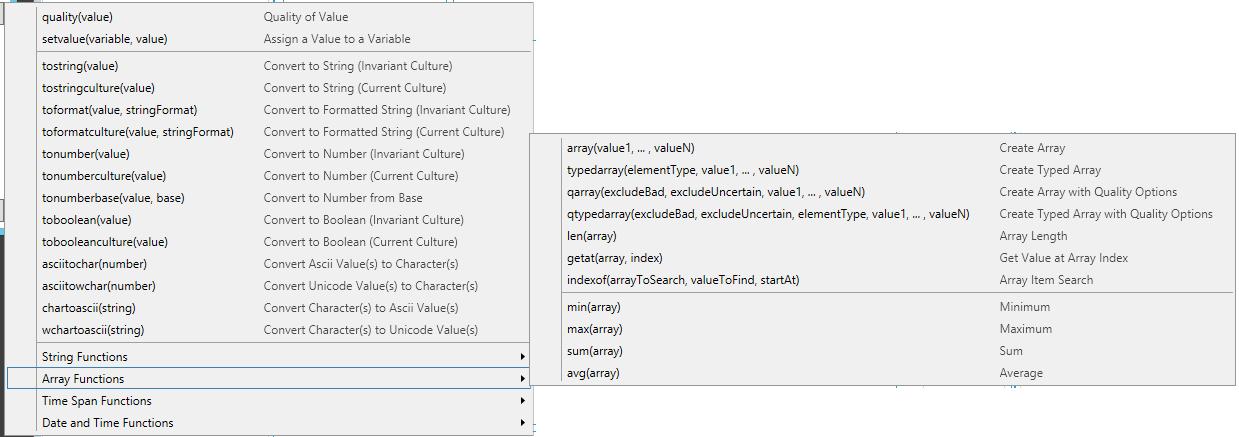The width and height of the screenshot is (1239, 437).
Task: Choose indexof Array Item Search entry
Action: (682, 280)
